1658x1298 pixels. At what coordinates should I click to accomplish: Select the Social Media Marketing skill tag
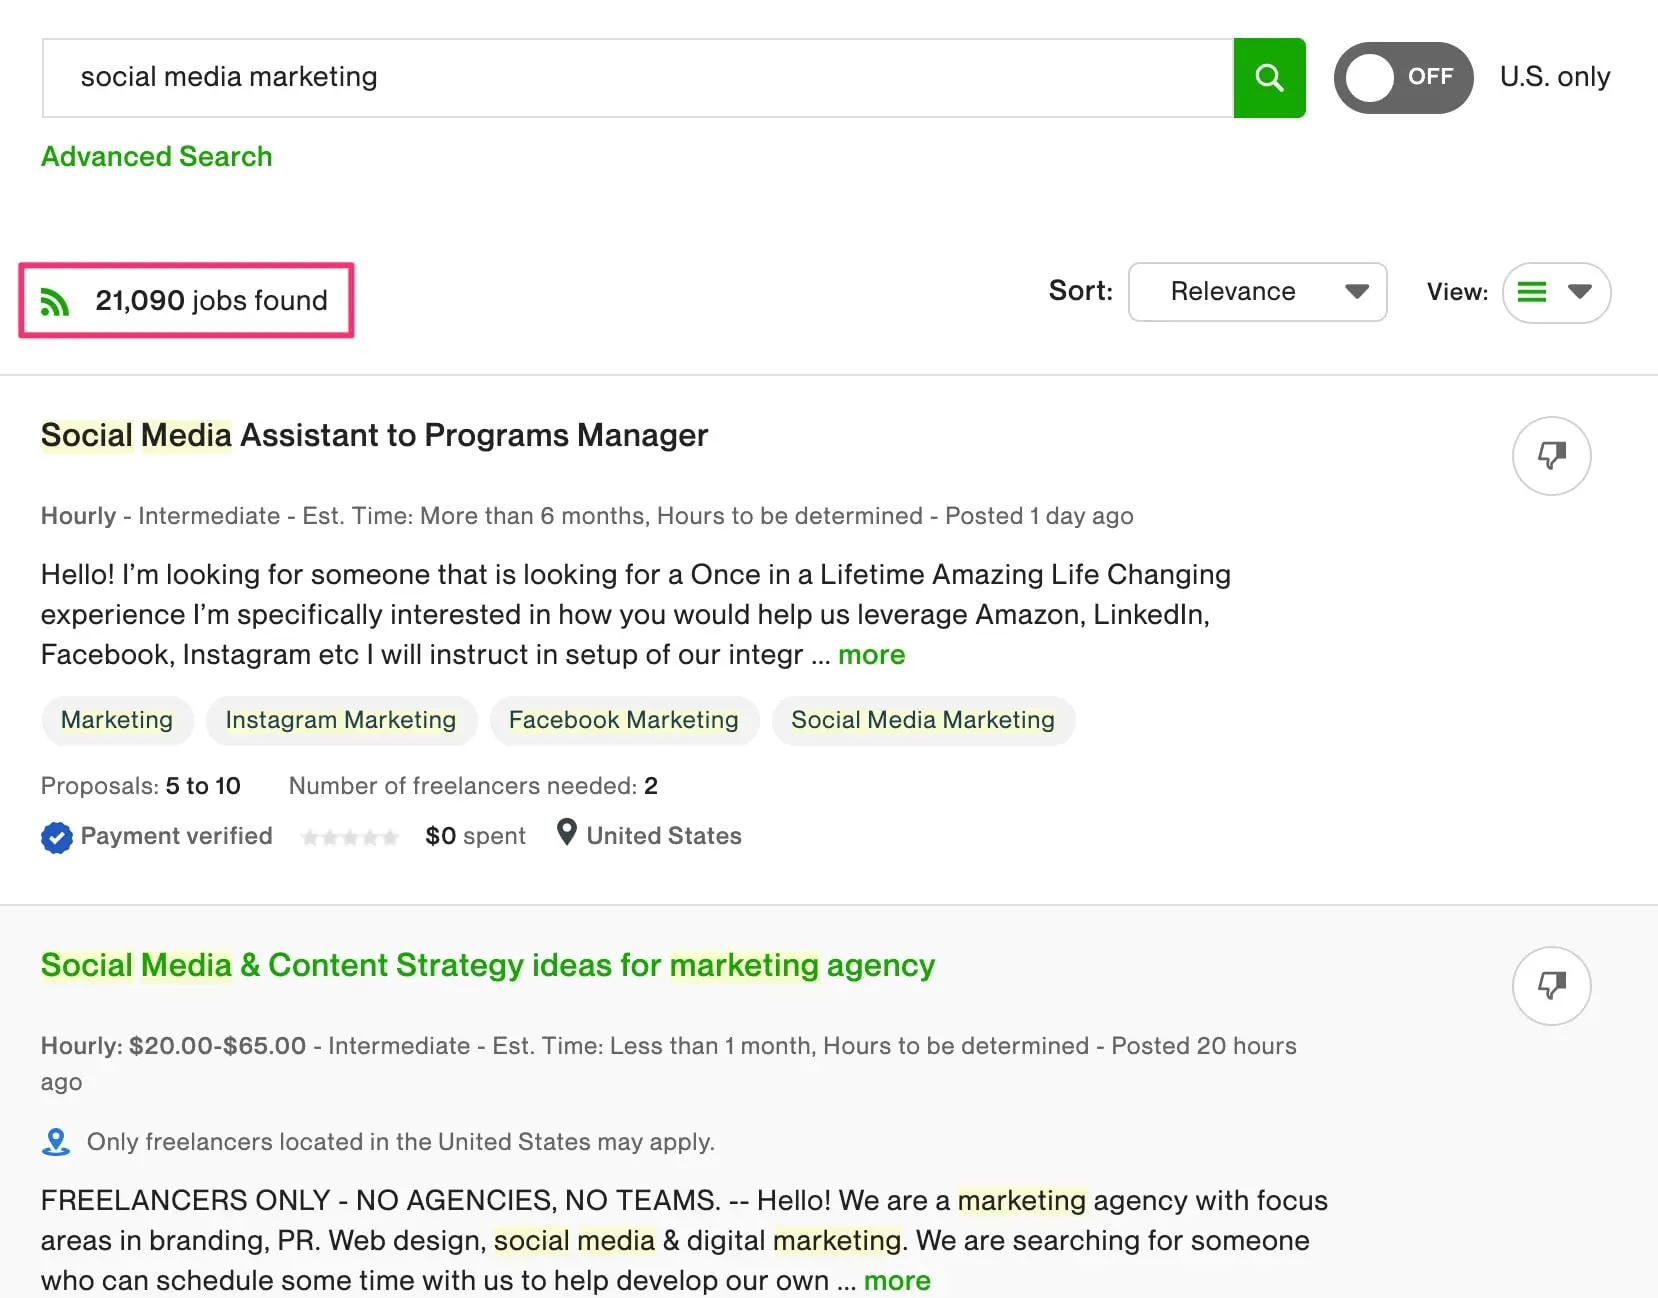[x=923, y=721]
